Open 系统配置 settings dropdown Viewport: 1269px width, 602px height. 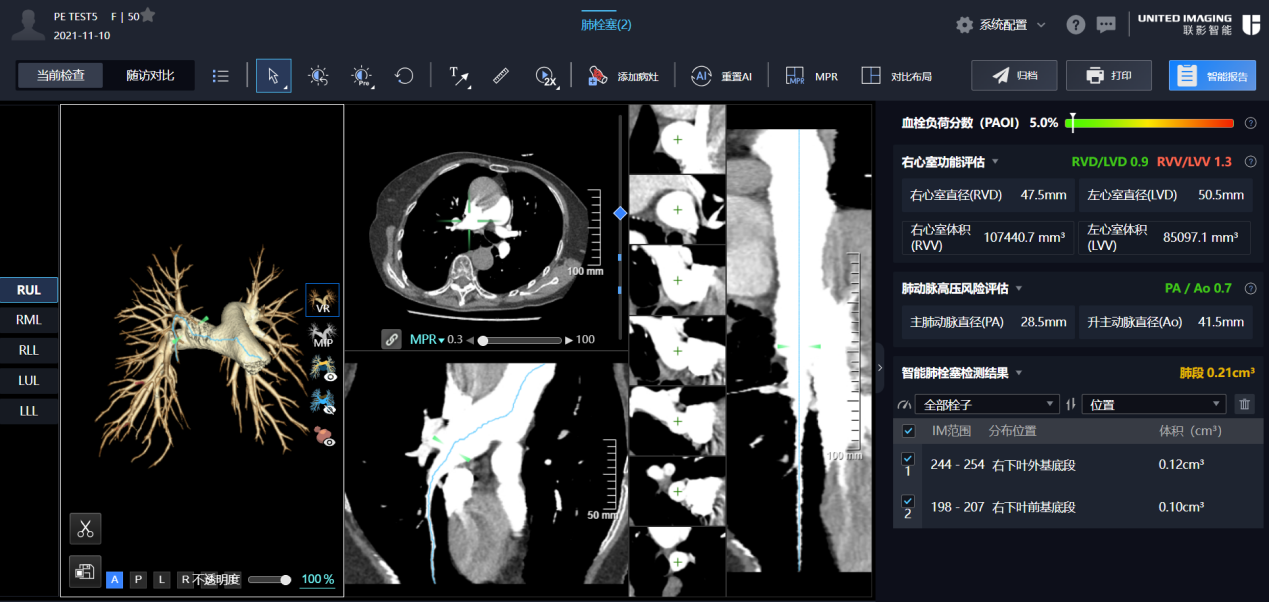click(x=1001, y=24)
